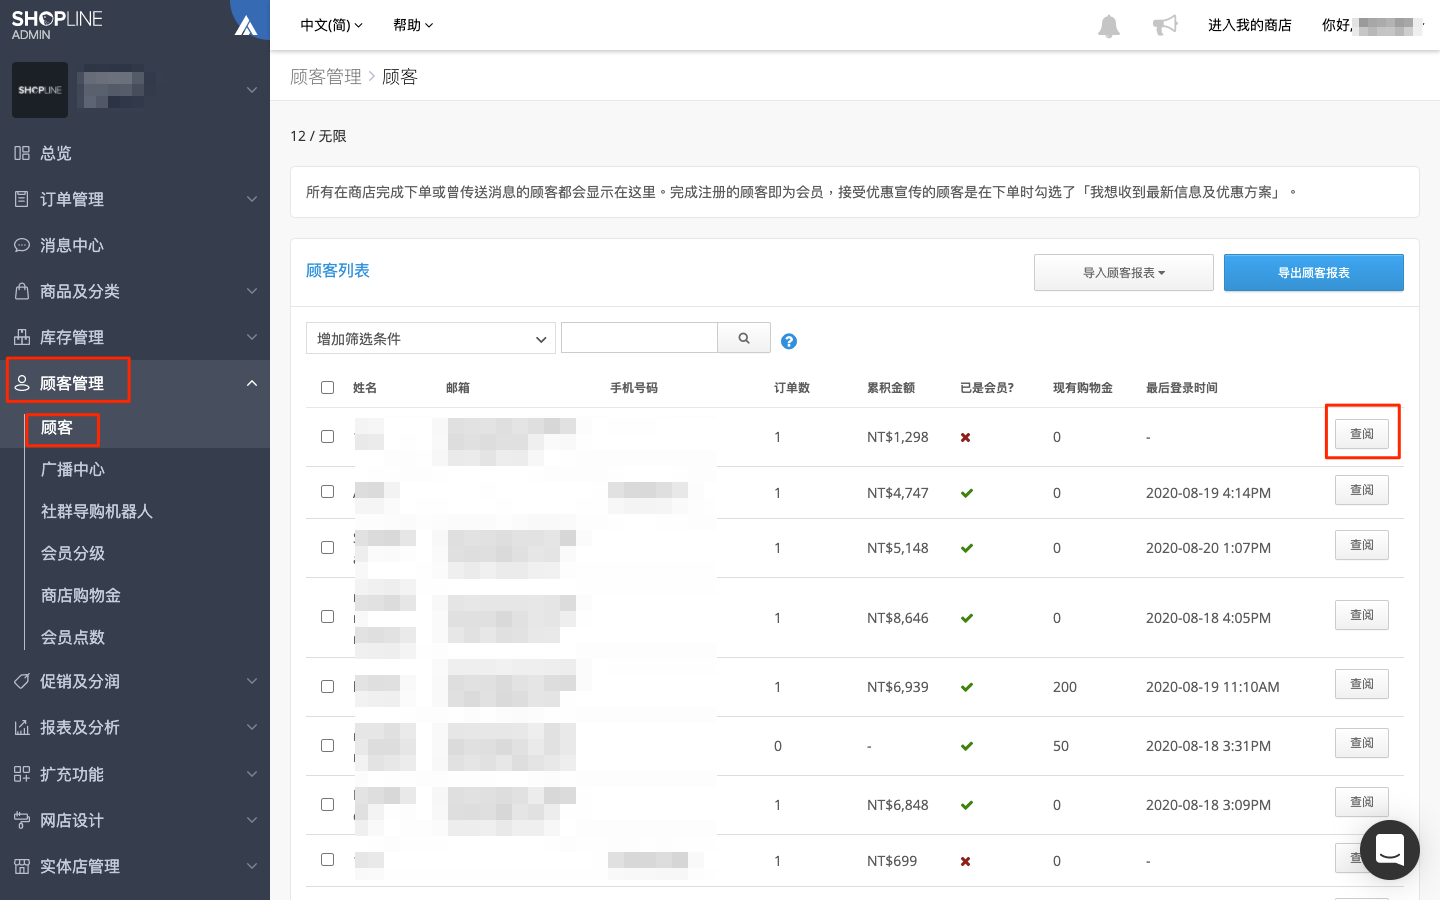This screenshot has width=1440, height=900.
Task: Open the 帮助 menu
Action: (x=413, y=25)
